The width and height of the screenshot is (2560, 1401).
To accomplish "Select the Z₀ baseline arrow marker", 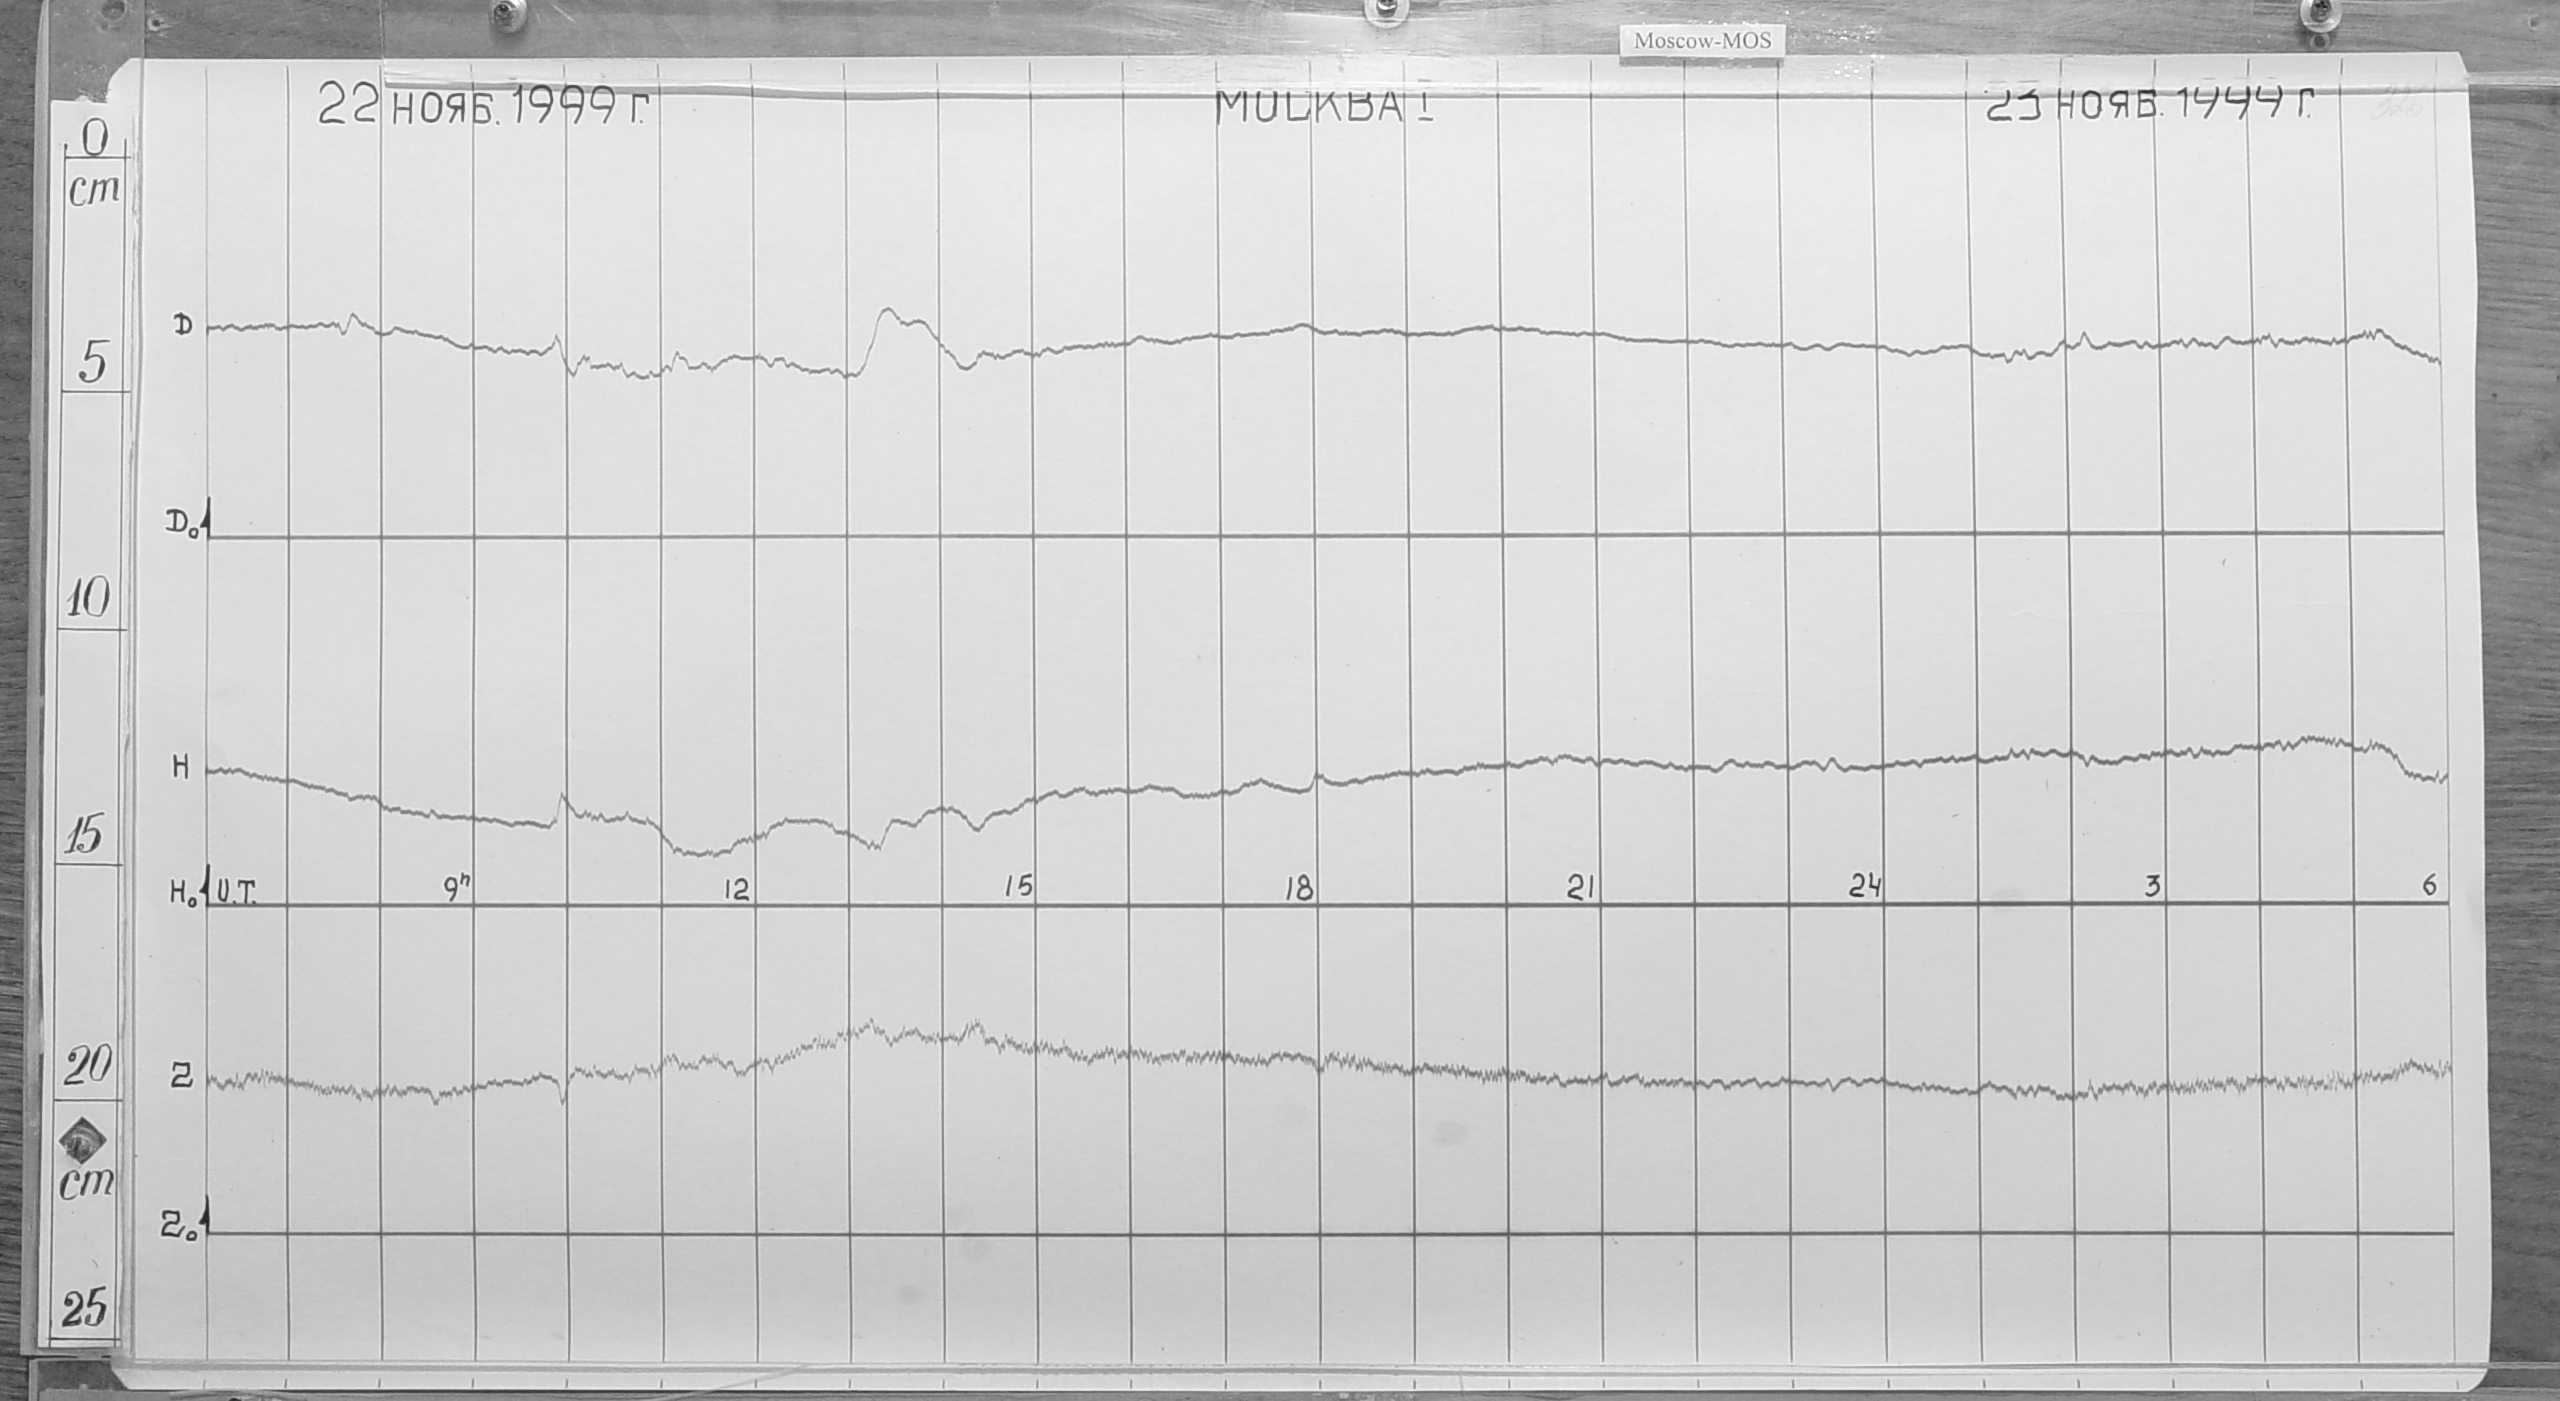I will pos(207,1216).
